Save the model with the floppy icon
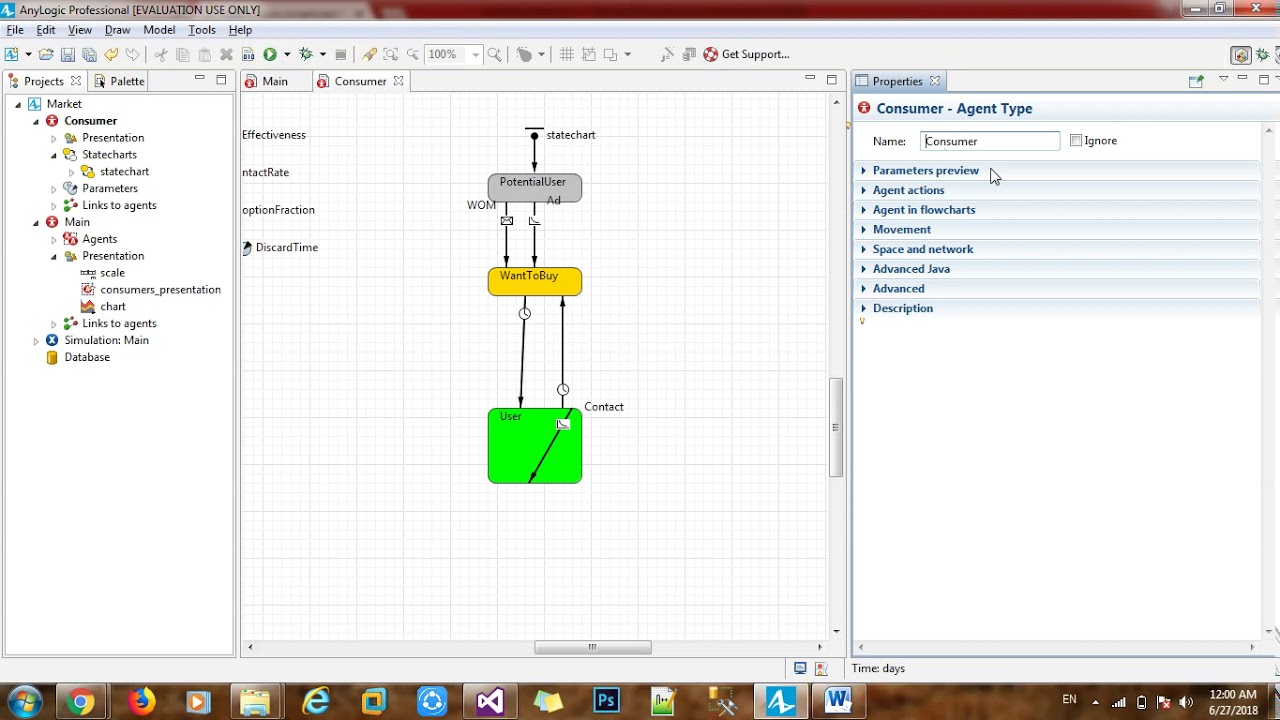 click(68, 54)
